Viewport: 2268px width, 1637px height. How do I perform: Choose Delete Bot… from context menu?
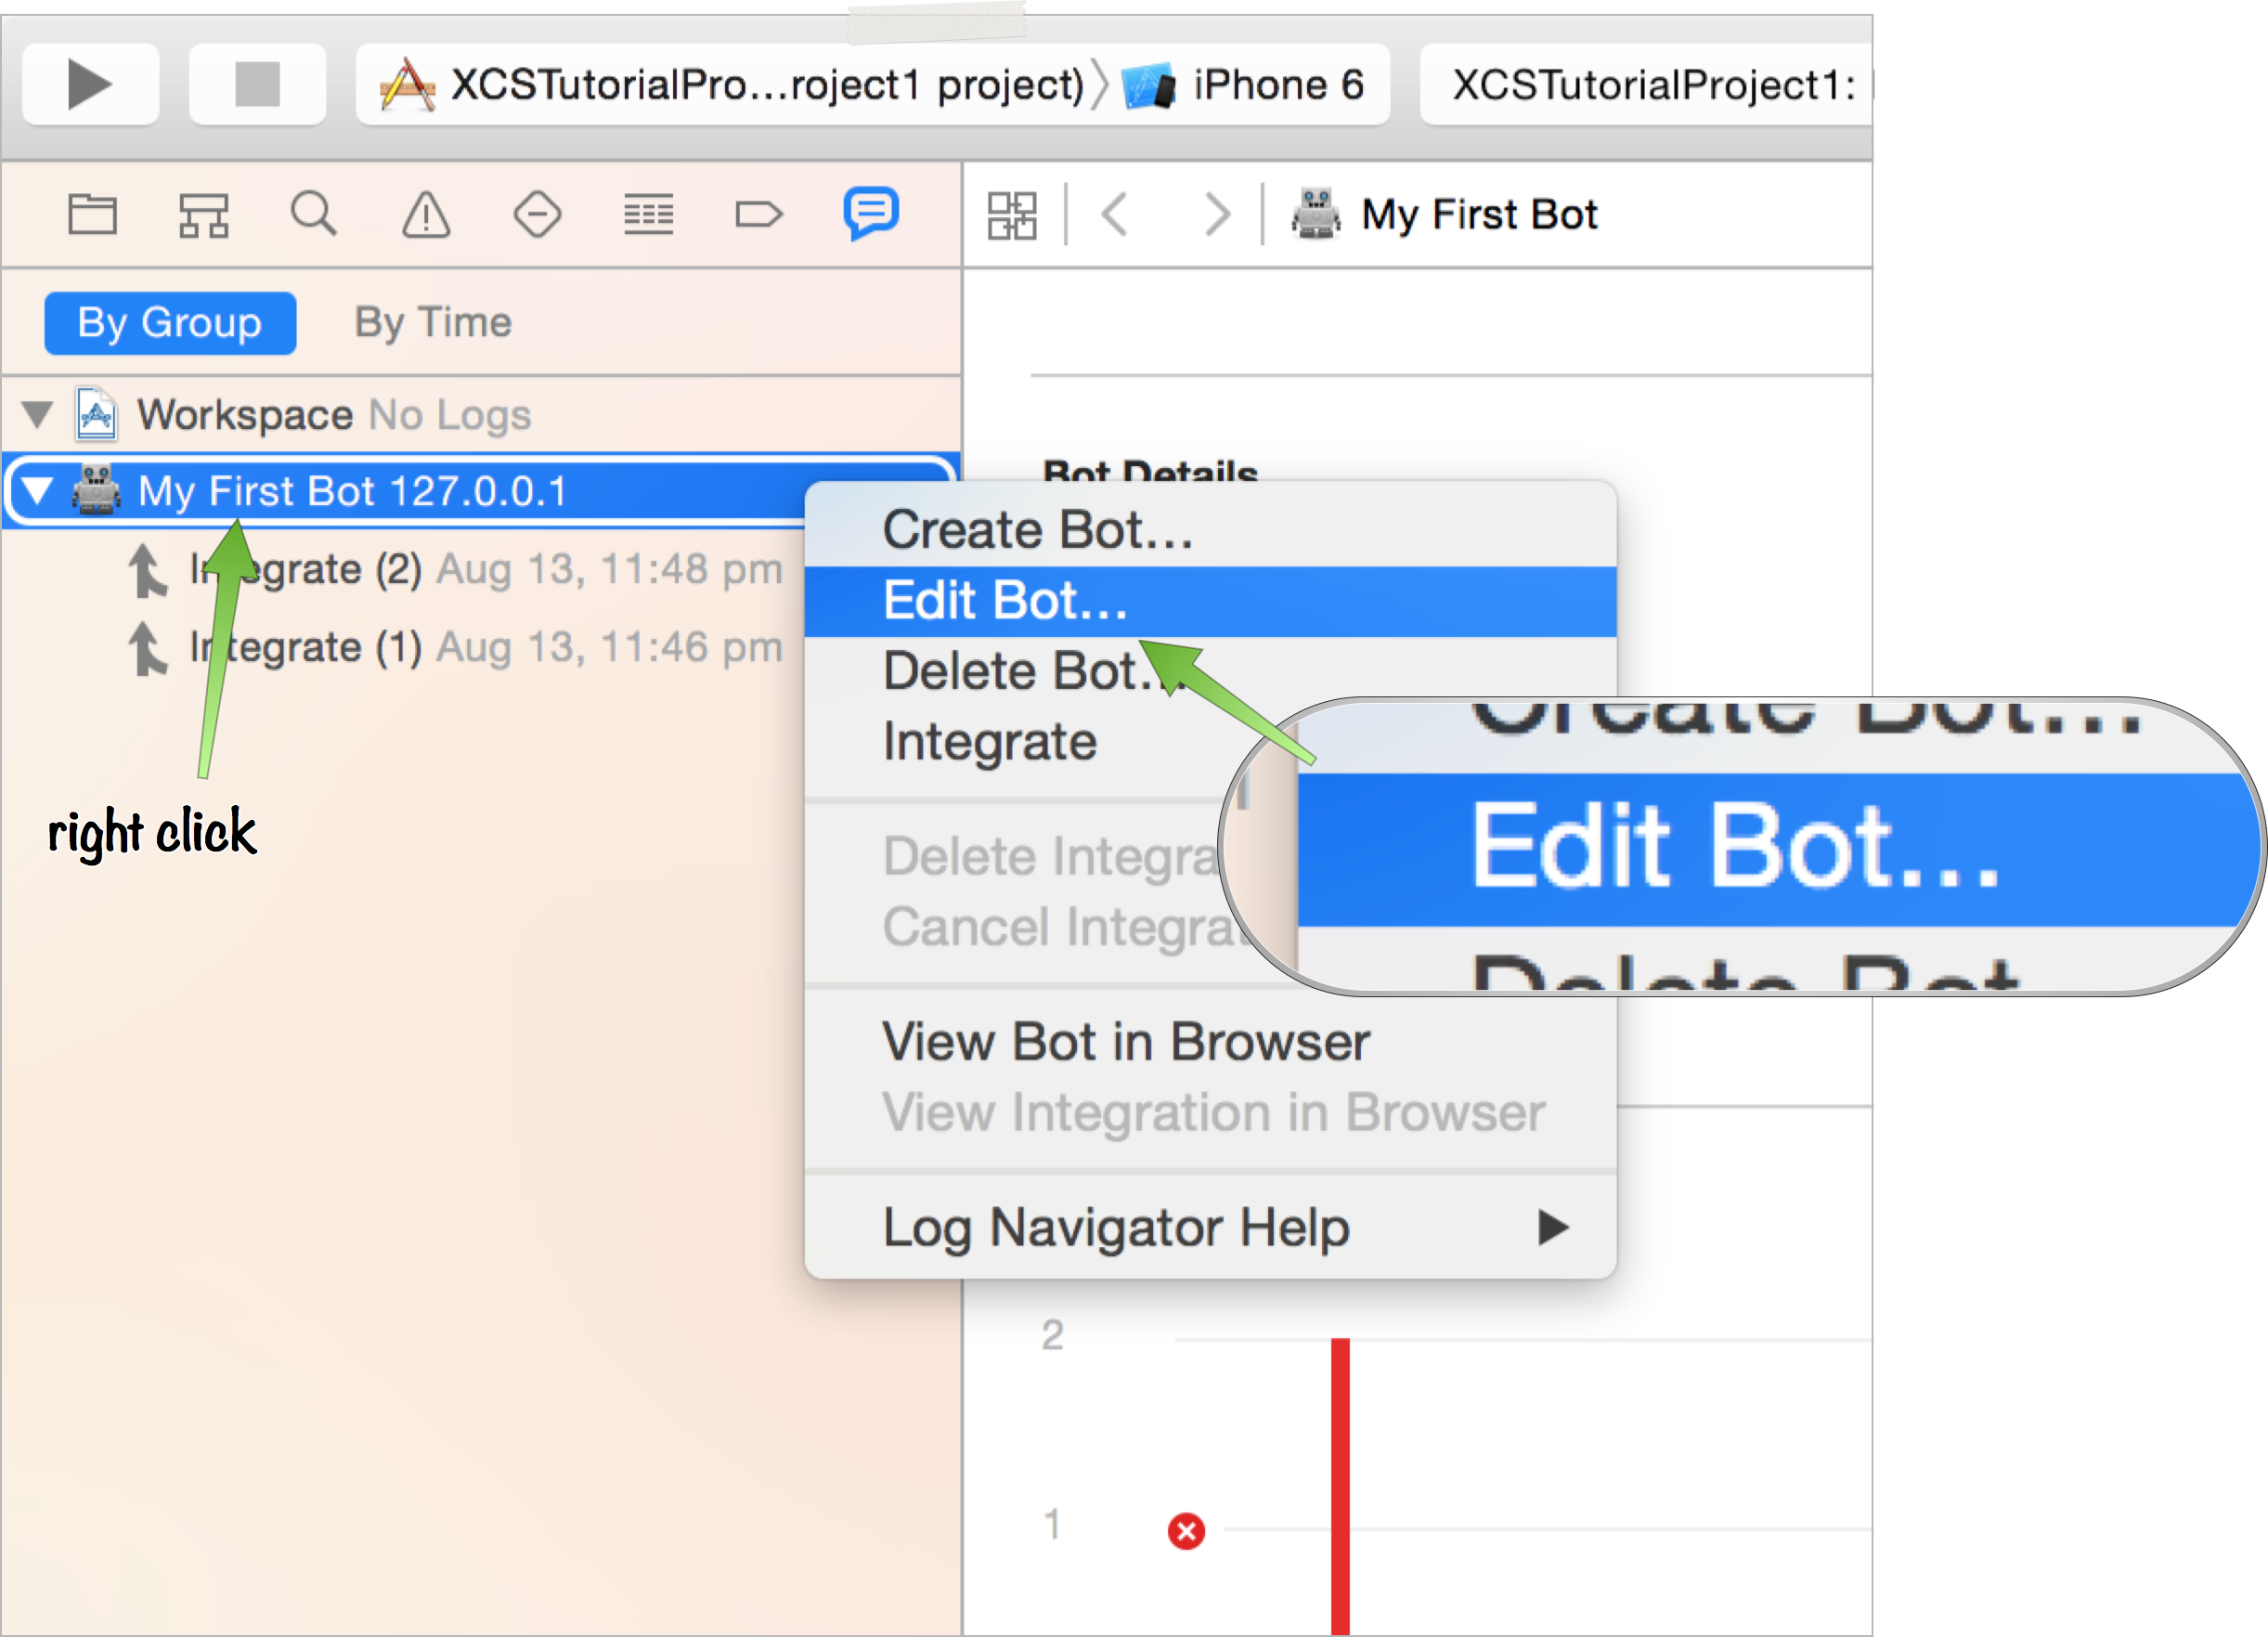[x=1210, y=671]
